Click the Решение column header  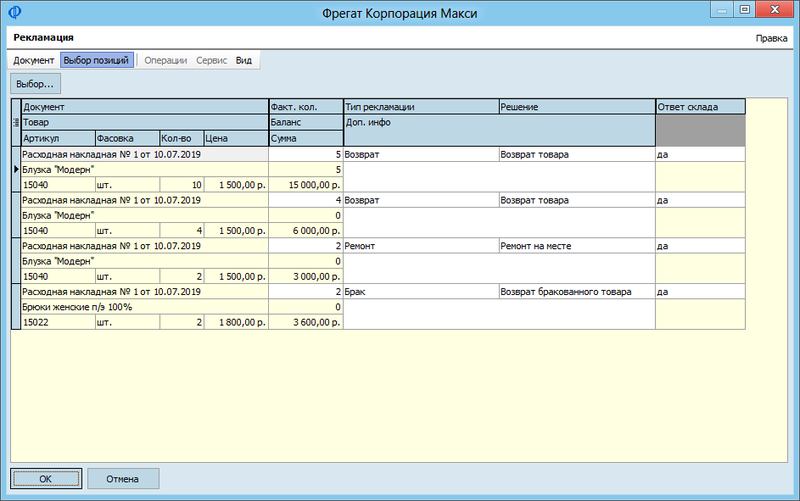(x=577, y=107)
